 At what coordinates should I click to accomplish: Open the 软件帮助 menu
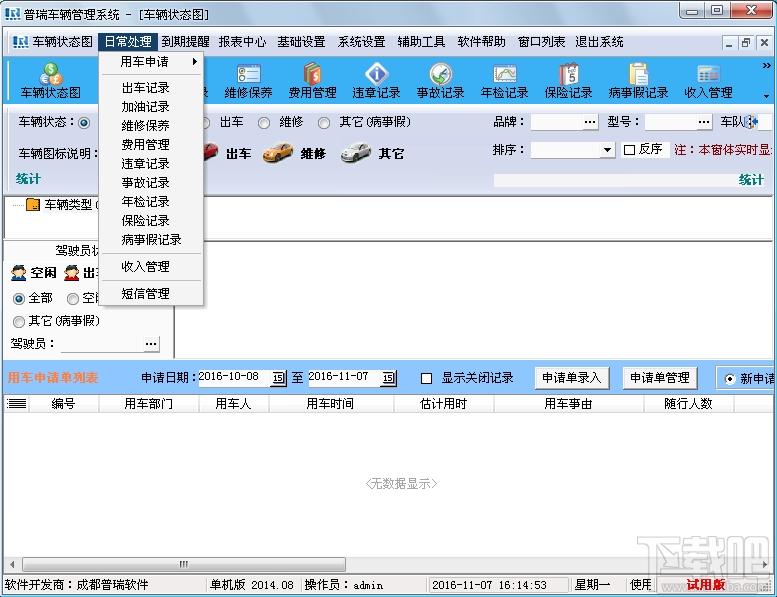click(x=481, y=42)
